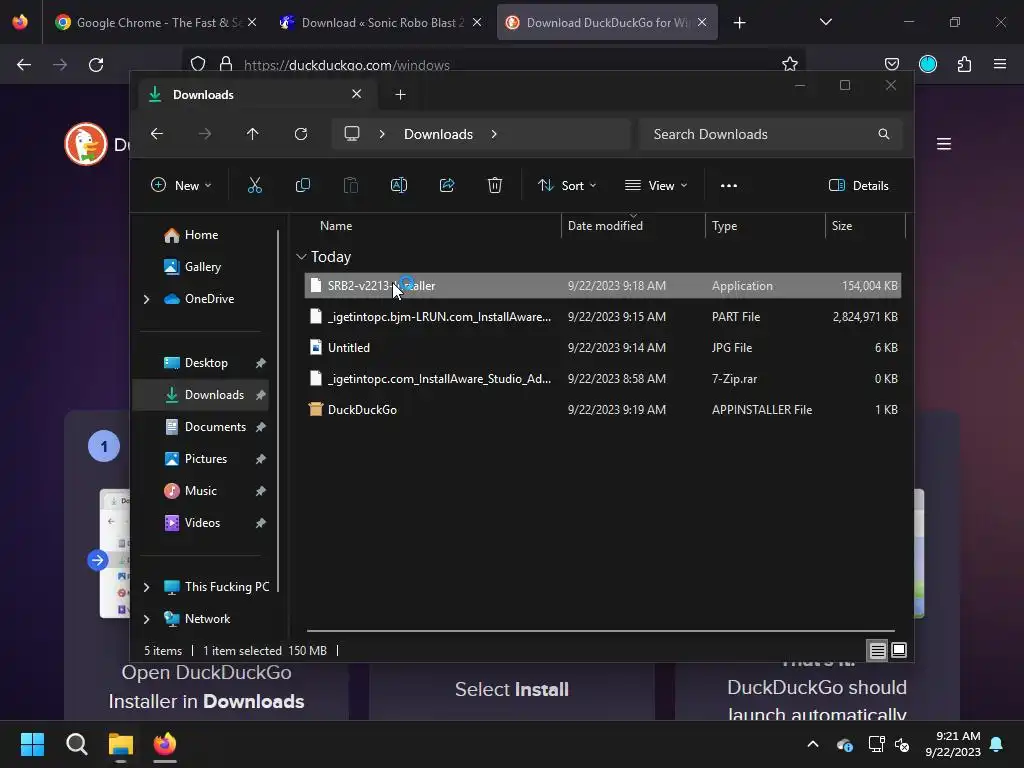Click the Cut scissors icon in Explorer toolbar

(x=255, y=185)
